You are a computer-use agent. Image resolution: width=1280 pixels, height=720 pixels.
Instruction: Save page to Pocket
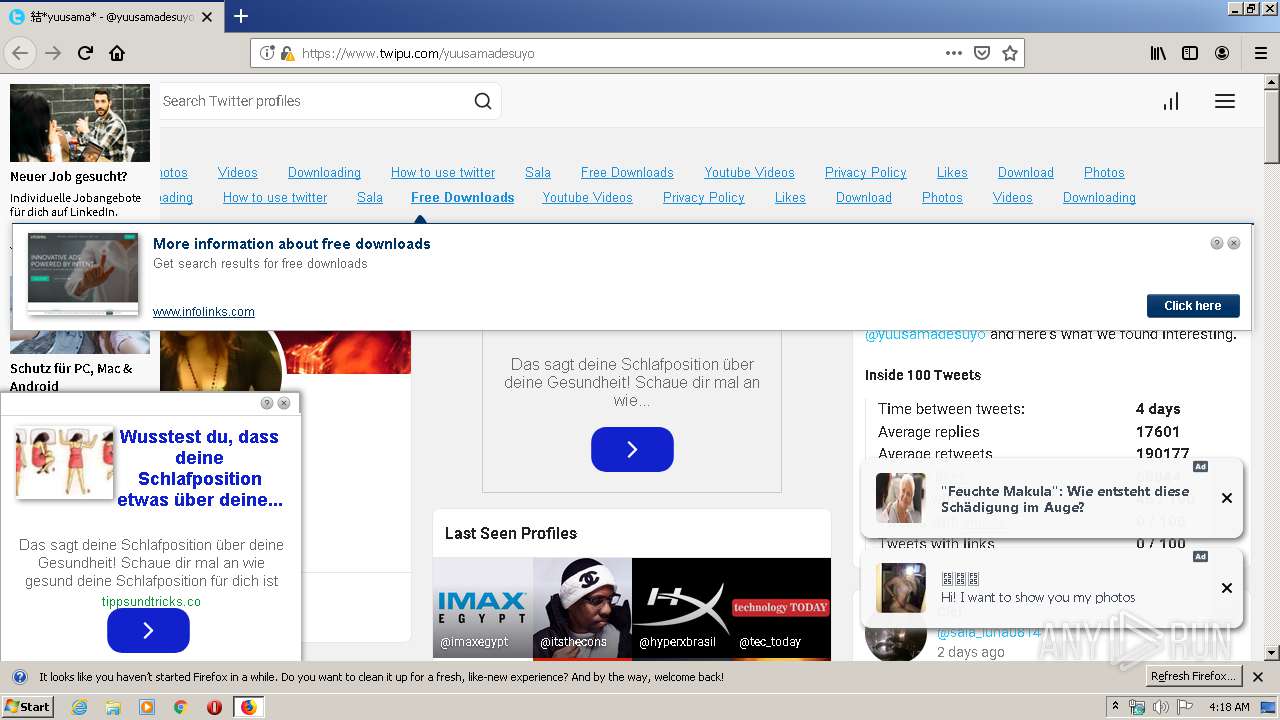(x=982, y=53)
